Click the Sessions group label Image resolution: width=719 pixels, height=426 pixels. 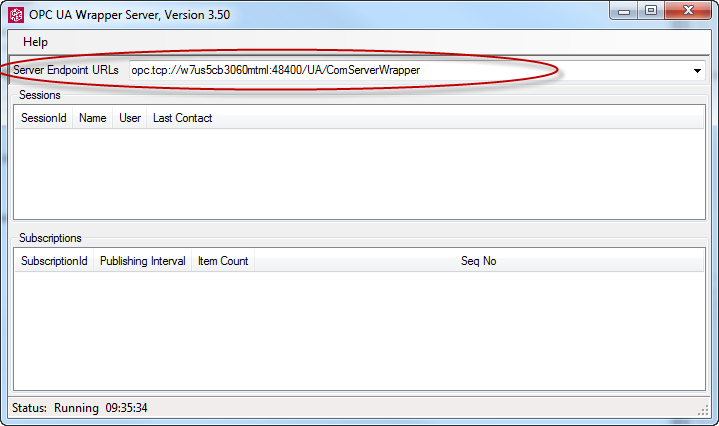[40, 95]
